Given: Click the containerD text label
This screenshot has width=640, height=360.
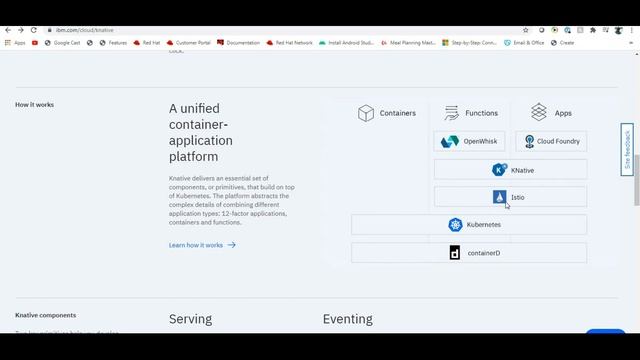Looking at the screenshot, I should pos(484,253).
